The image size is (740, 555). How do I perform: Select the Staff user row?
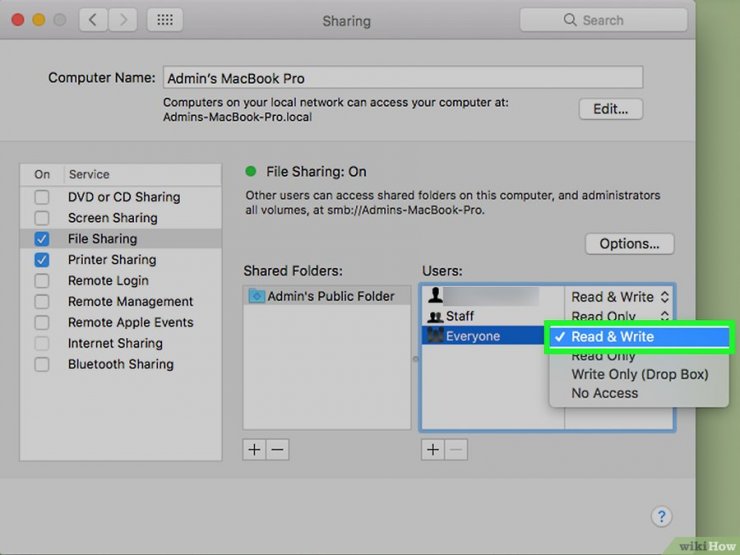tap(493, 316)
